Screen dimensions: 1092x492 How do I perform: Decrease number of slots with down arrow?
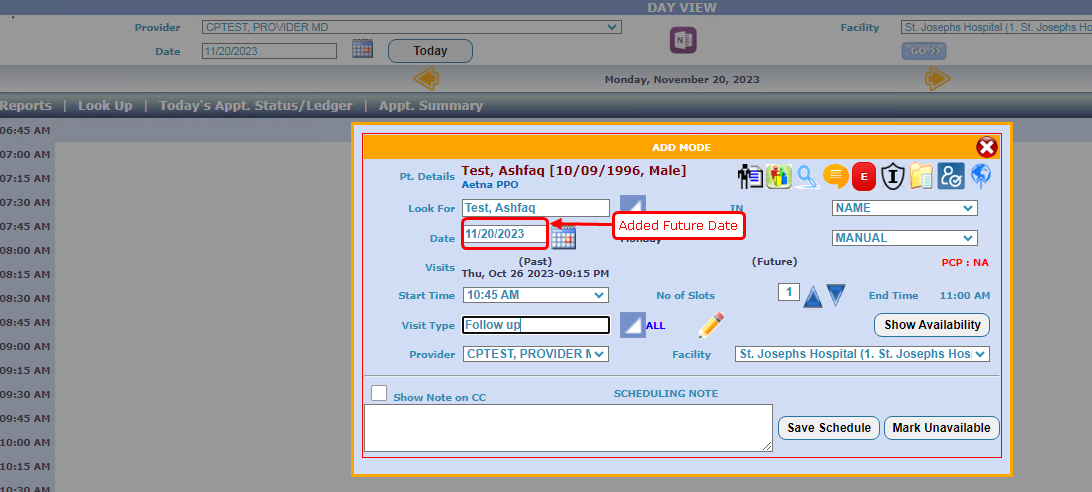[836, 295]
